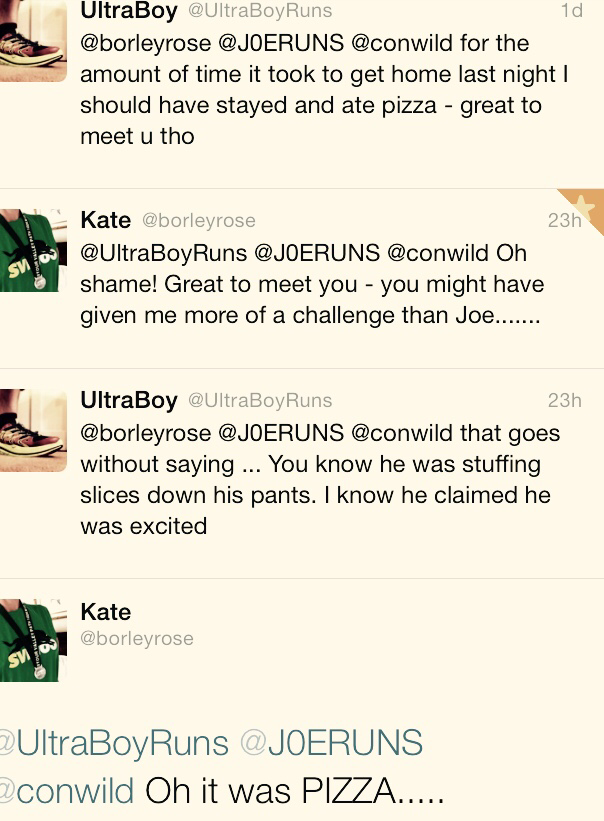
Task: Tap Kate's avatar beside the 'Oh shame!' tweet
Action: (x=32, y=251)
